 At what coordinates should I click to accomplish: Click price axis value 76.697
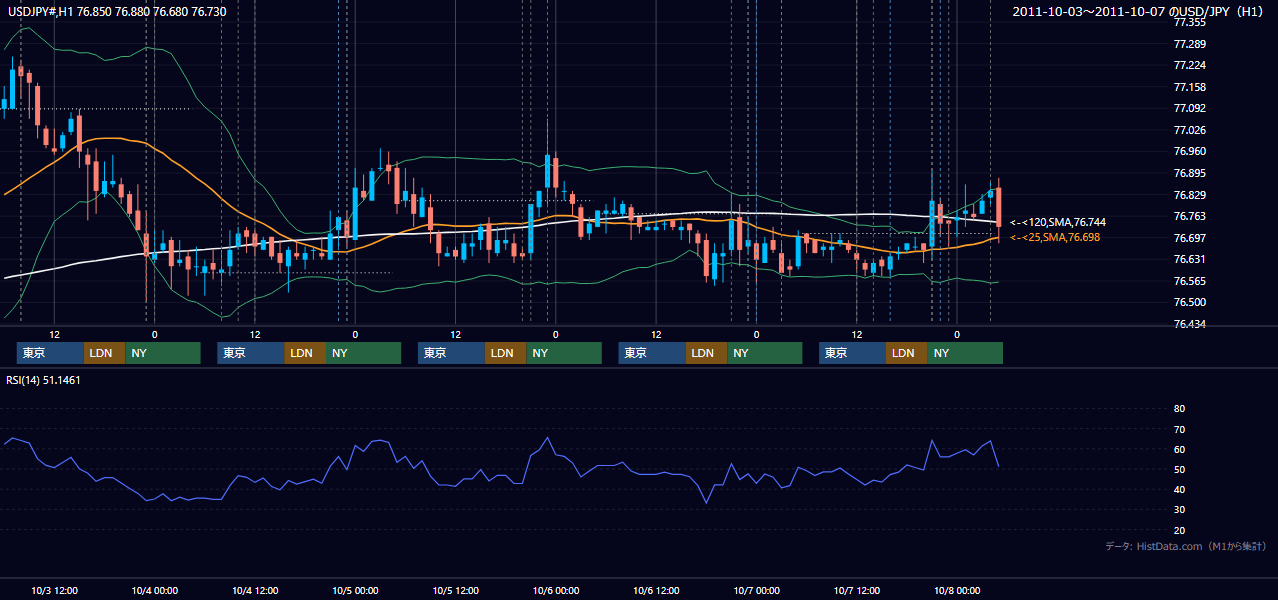(1188, 237)
